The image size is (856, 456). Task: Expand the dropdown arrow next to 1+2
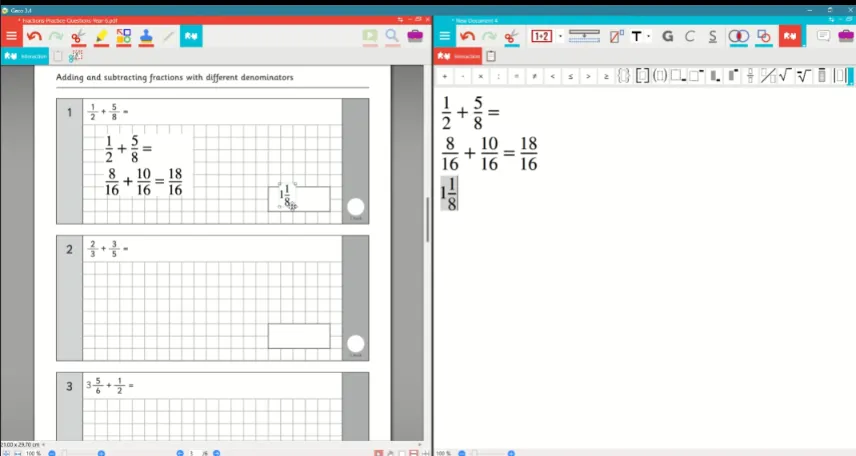point(560,37)
